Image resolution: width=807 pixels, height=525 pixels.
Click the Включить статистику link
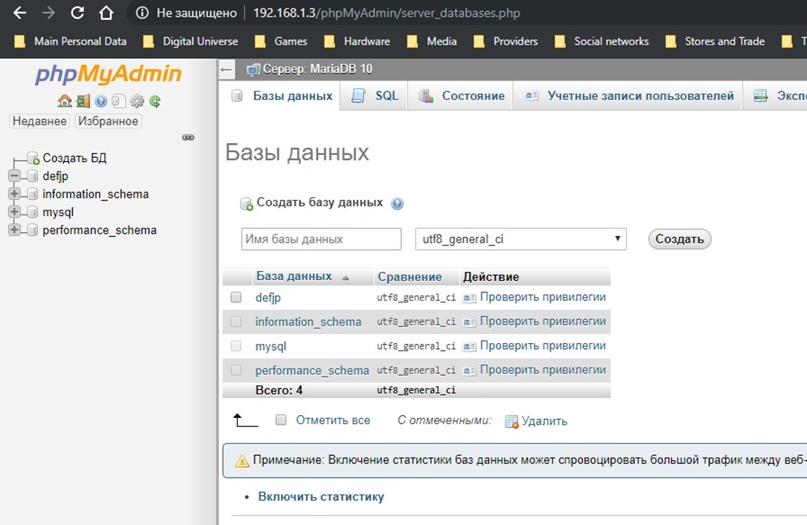pyautogui.click(x=320, y=496)
